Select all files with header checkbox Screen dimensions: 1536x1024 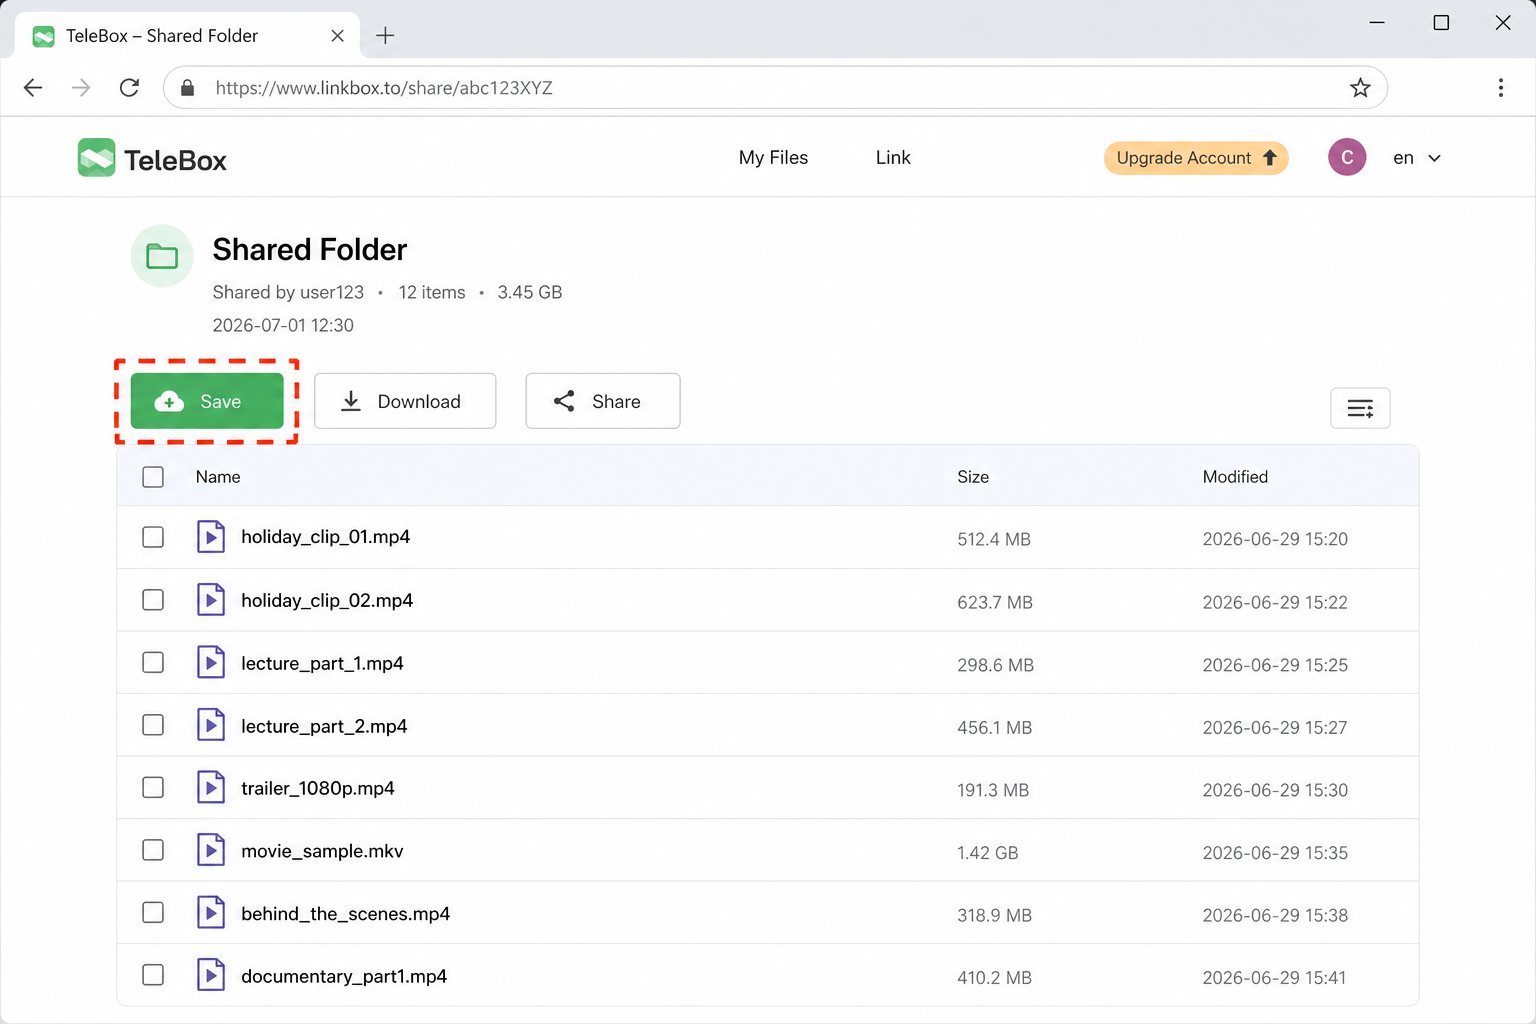(153, 477)
